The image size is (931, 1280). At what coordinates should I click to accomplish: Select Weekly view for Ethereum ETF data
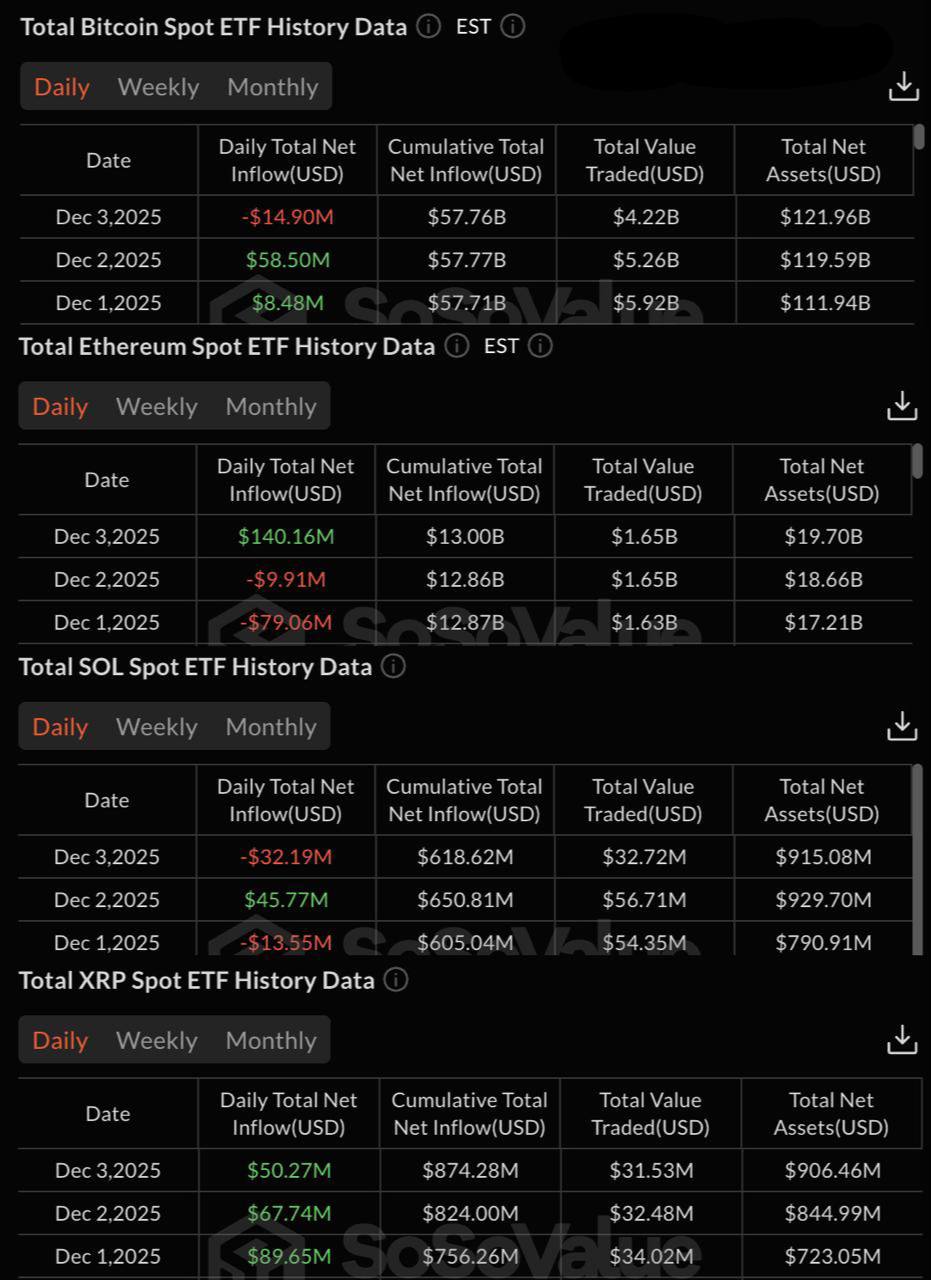(157, 407)
